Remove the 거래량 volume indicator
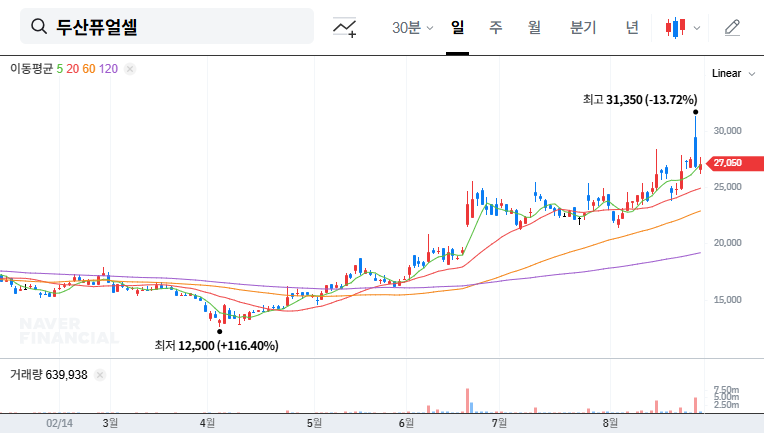The height and width of the screenshot is (433, 764). pos(100,375)
